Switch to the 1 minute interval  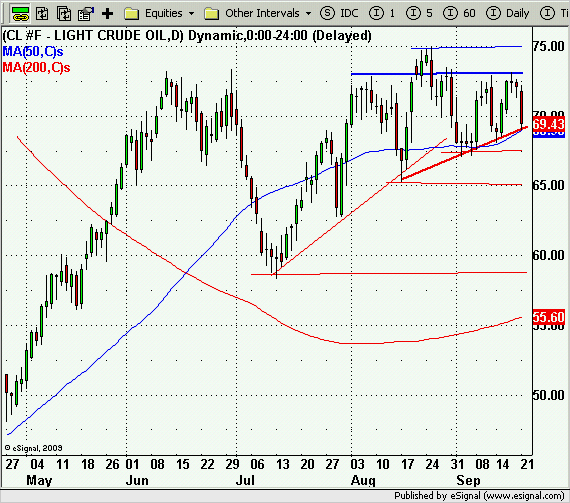[382, 13]
